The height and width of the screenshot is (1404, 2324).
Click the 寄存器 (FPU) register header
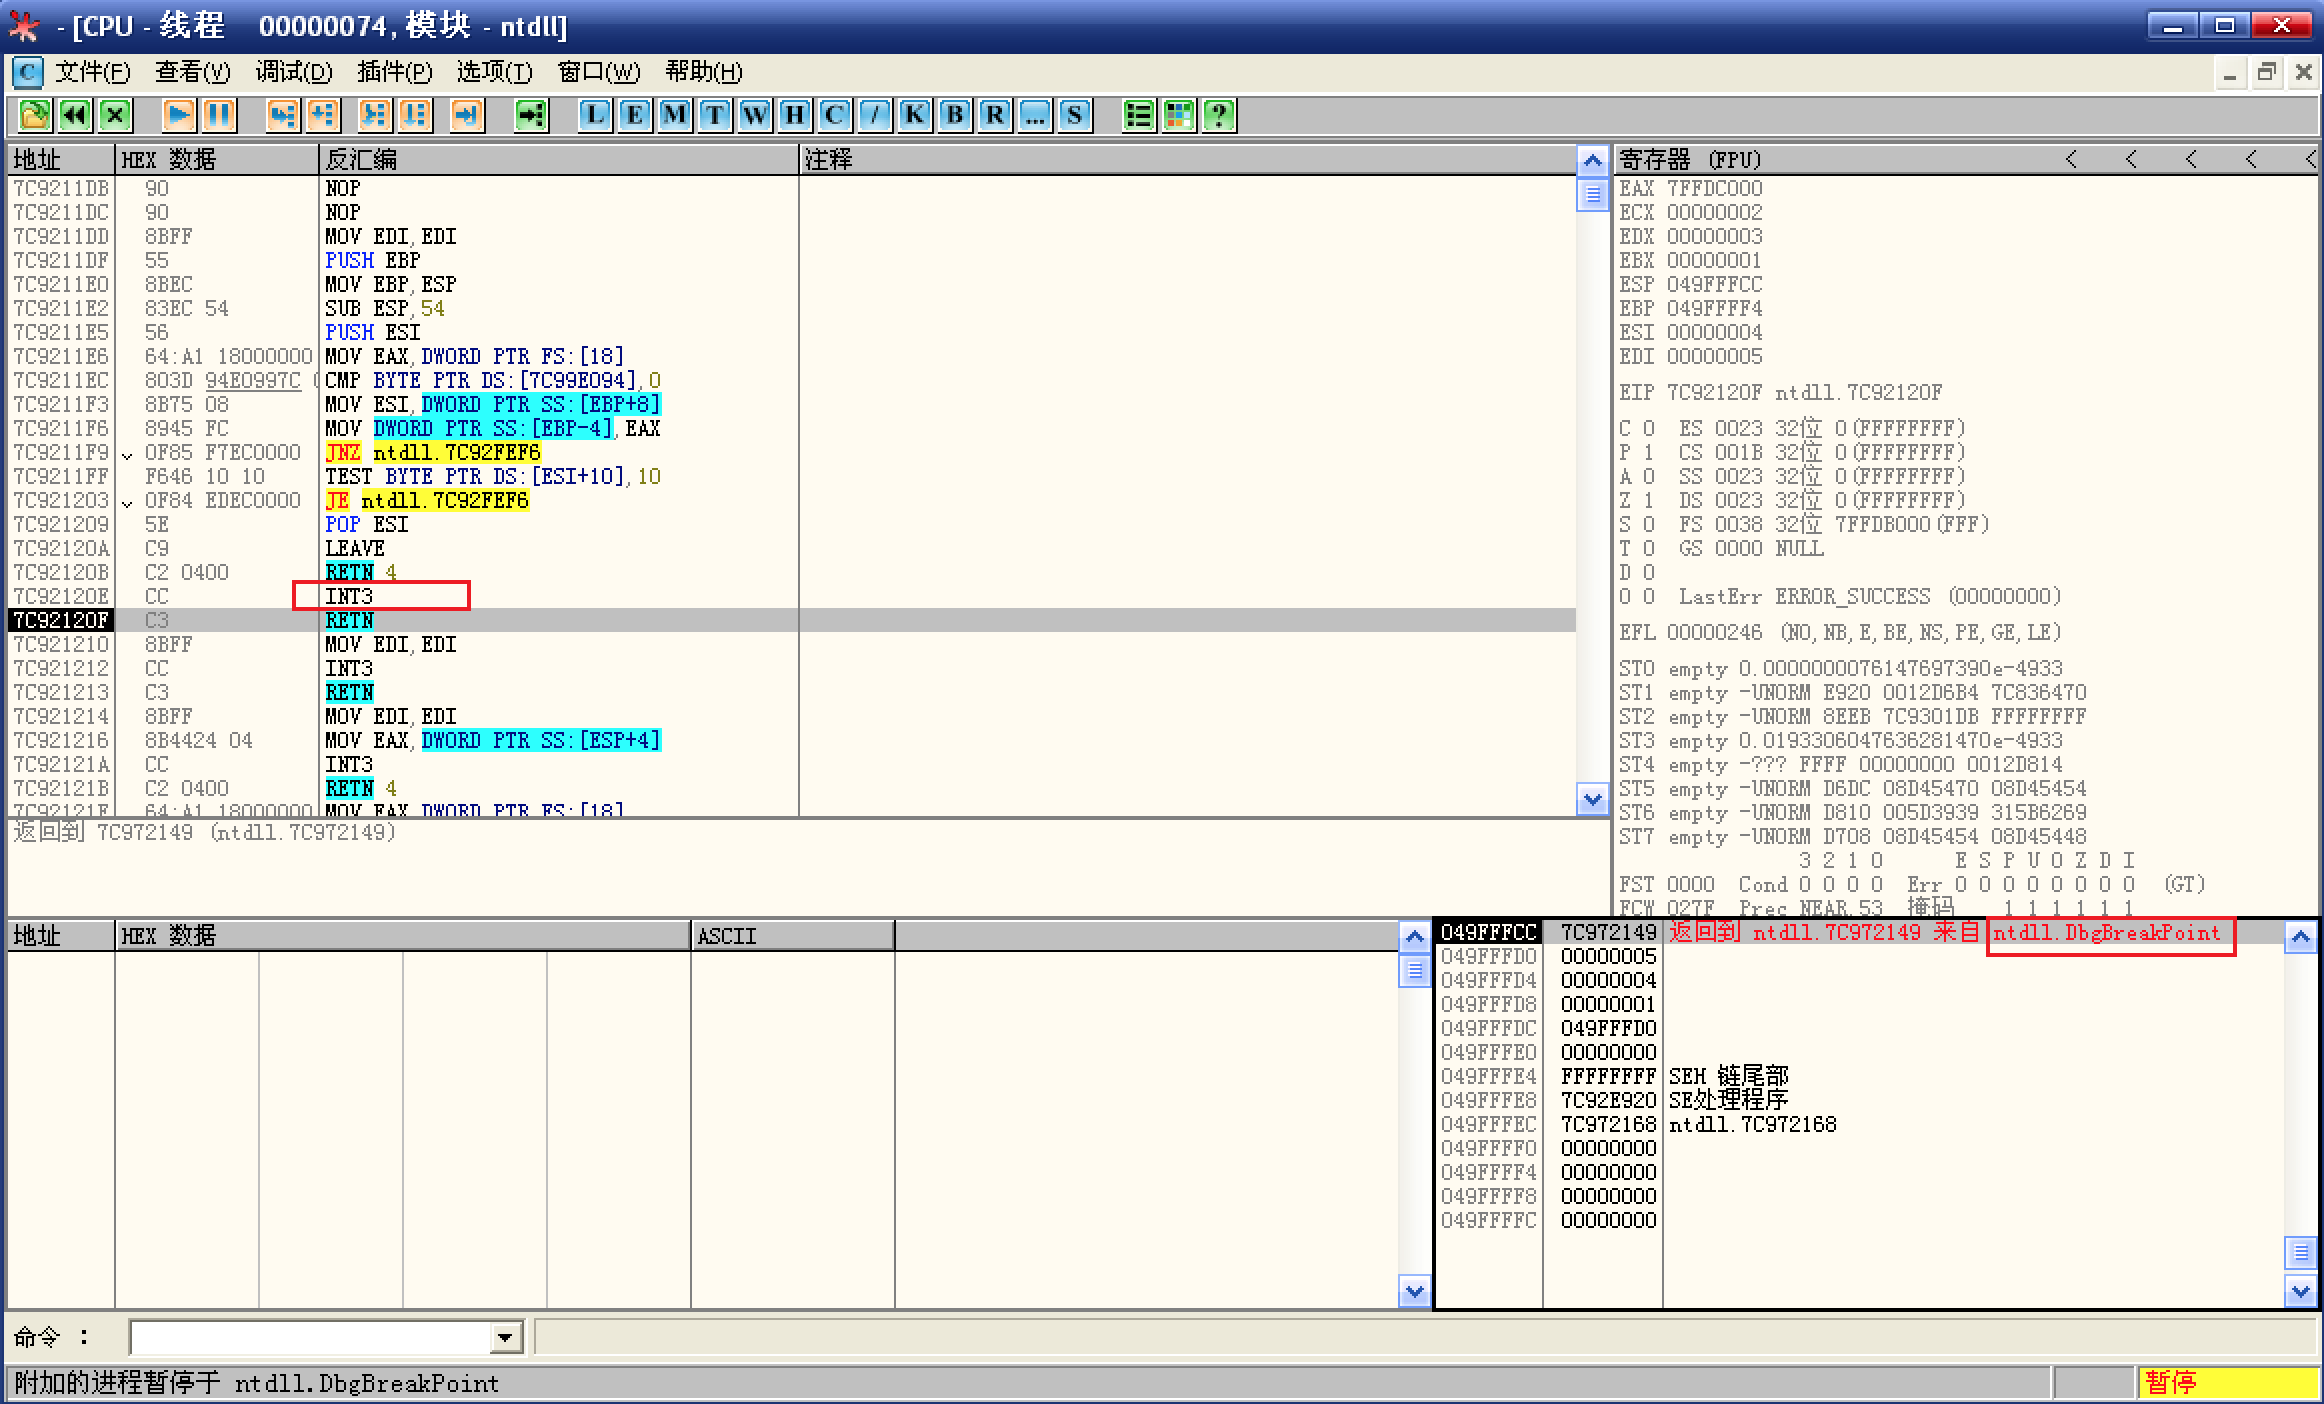point(1690,160)
